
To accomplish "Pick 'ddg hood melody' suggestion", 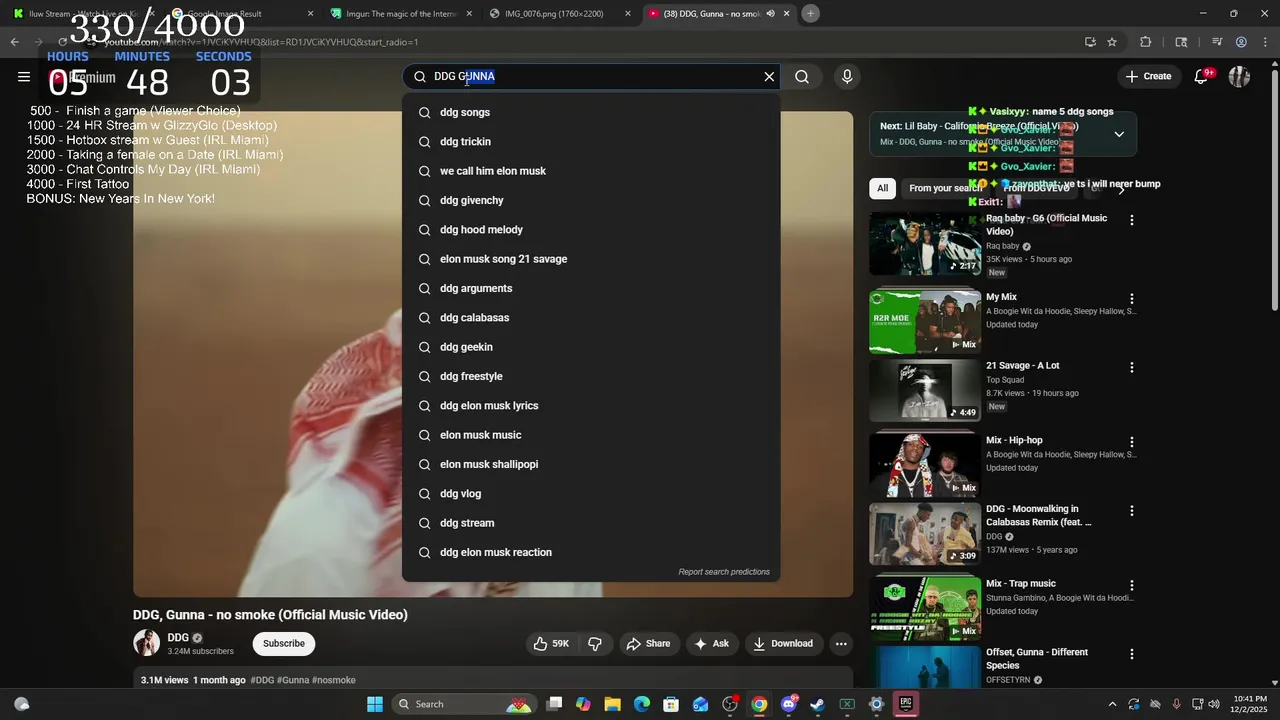I will pyautogui.click(x=591, y=230).
